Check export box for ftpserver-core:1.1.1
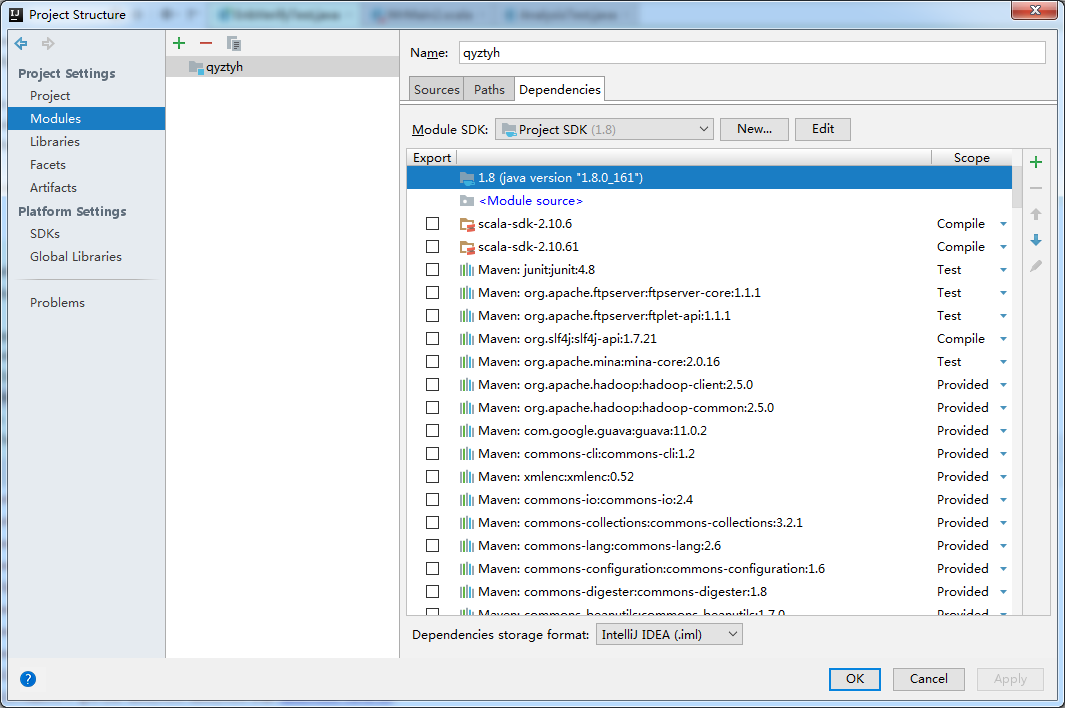Screen dimensions: 1065x708 pos(433,293)
